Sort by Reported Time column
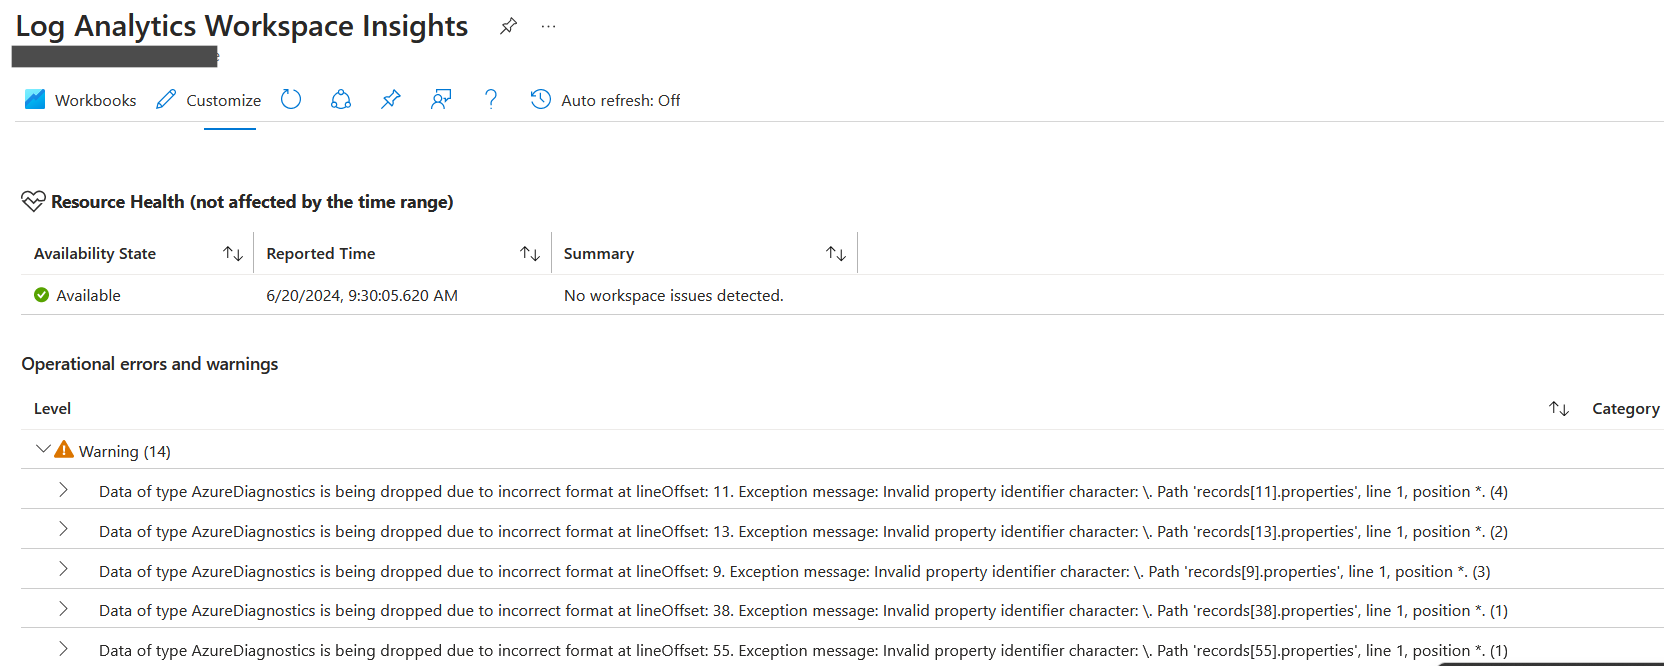The width and height of the screenshot is (1664, 666). pyautogui.click(x=530, y=254)
